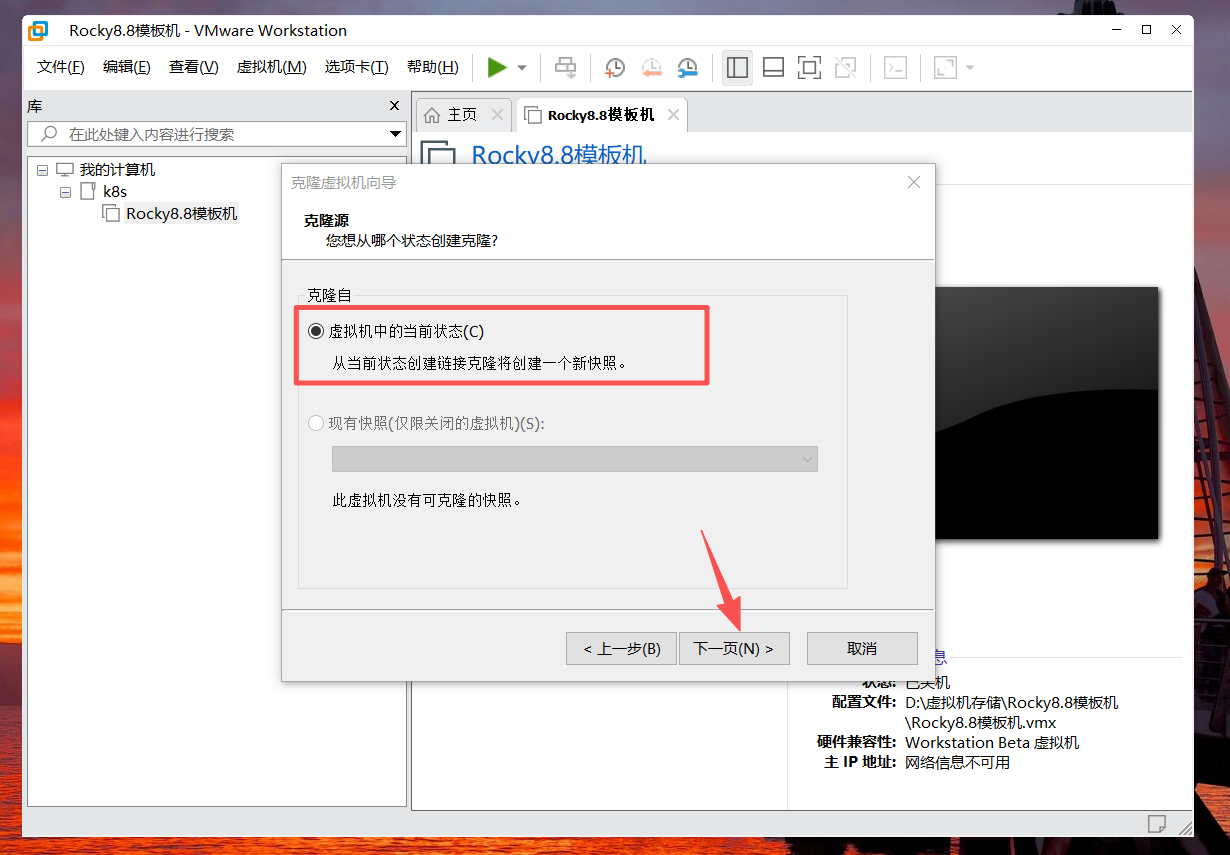Click the Unity mode toolbar icon
Image resolution: width=1230 pixels, height=855 pixels.
845,67
